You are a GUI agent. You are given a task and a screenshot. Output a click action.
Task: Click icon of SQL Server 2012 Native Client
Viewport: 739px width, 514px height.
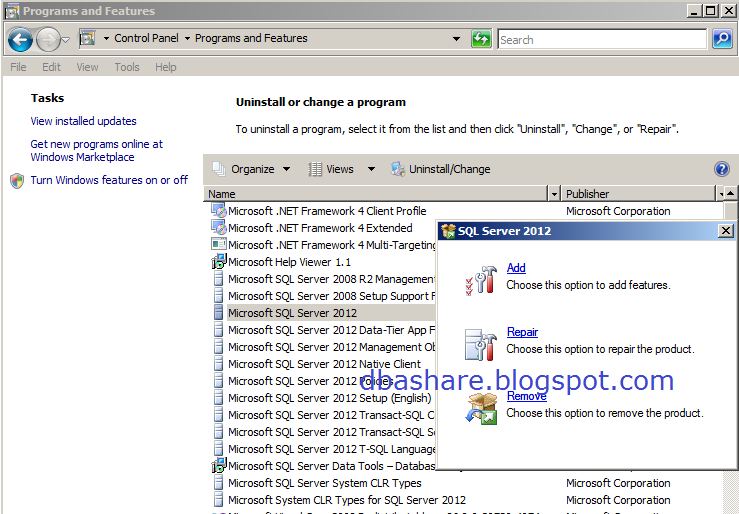[x=218, y=363]
